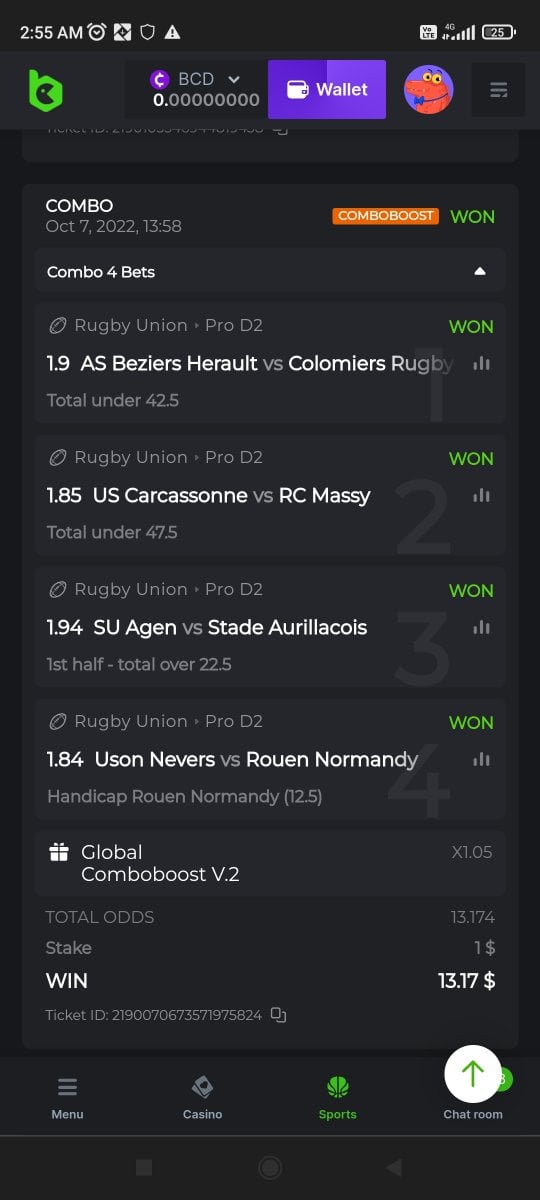The width and height of the screenshot is (540, 1200).
Task: Open the Chat room tab
Action: (473, 1113)
